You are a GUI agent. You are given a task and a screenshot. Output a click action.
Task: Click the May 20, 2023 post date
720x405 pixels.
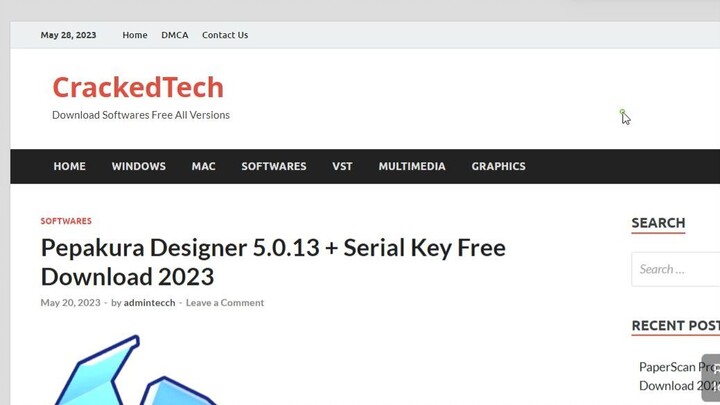pyautogui.click(x=70, y=303)
